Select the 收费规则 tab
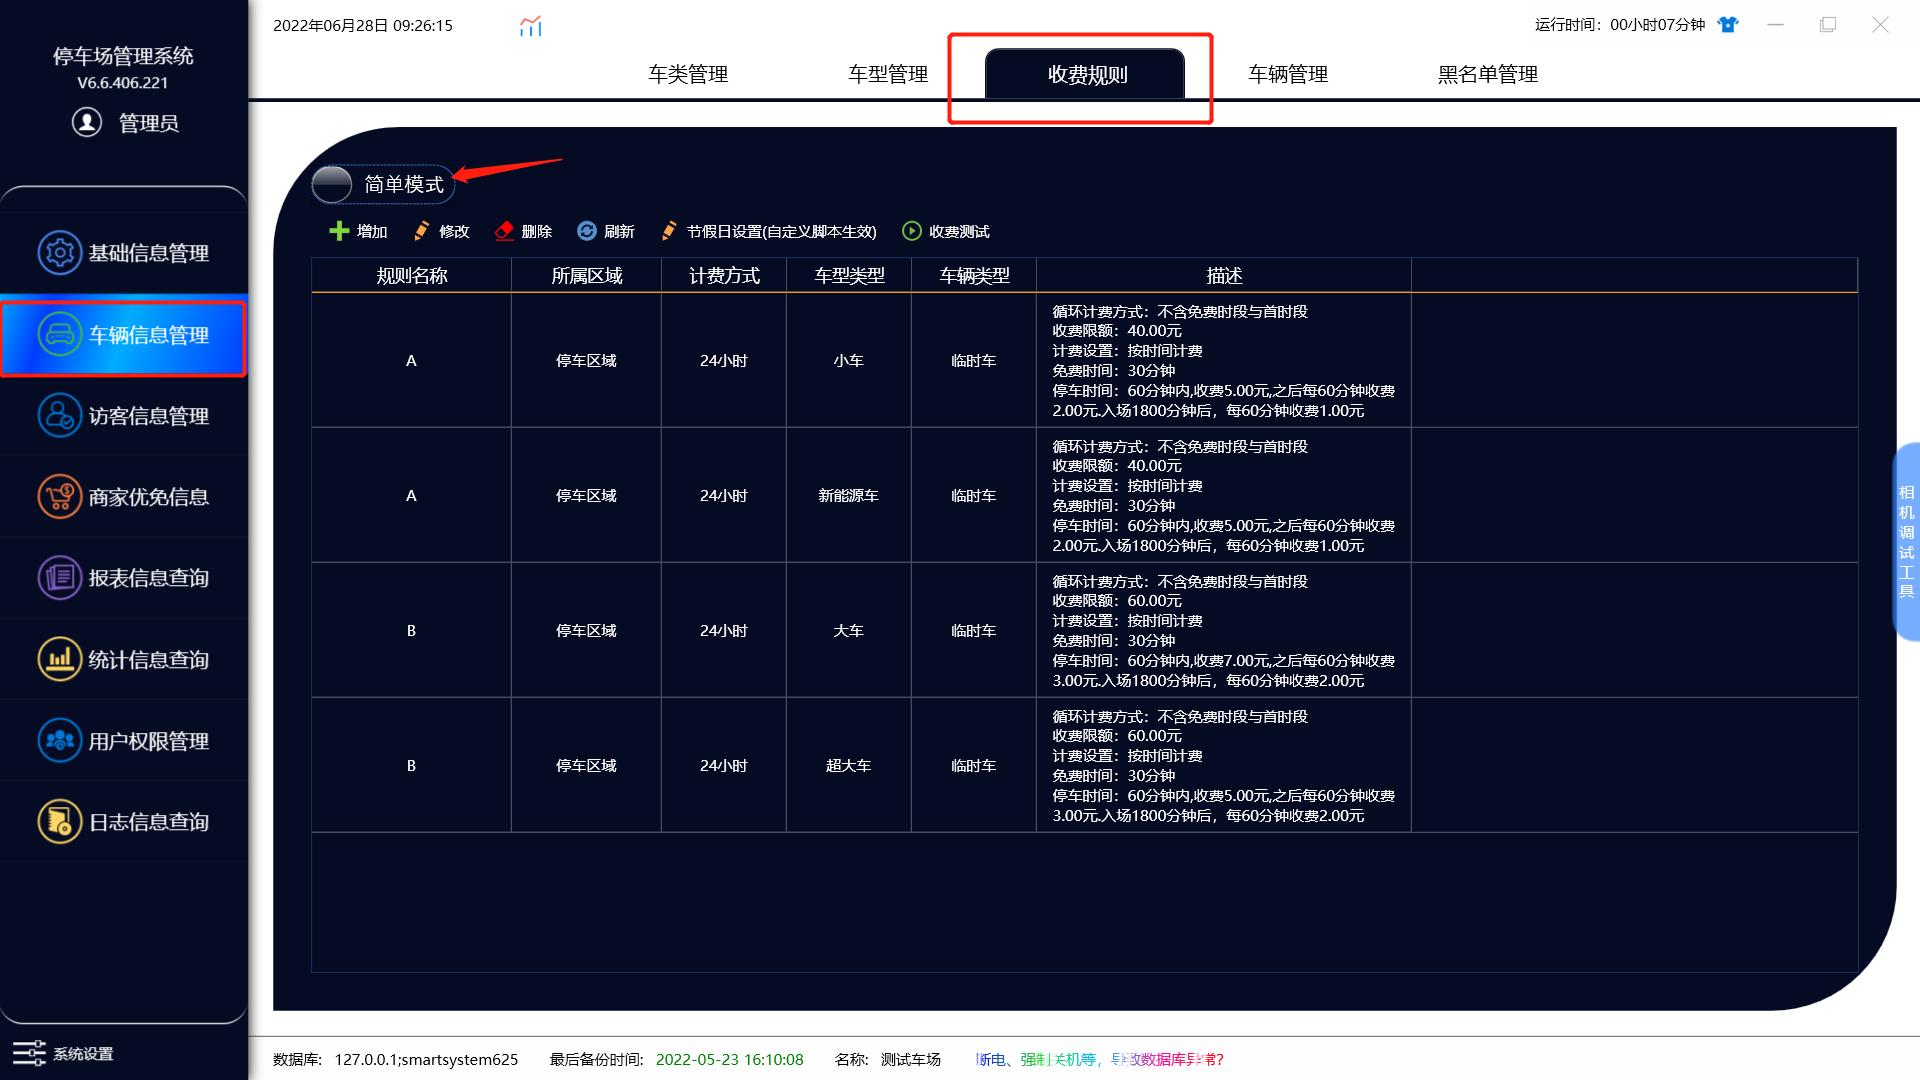 (x=1085, y=74)
